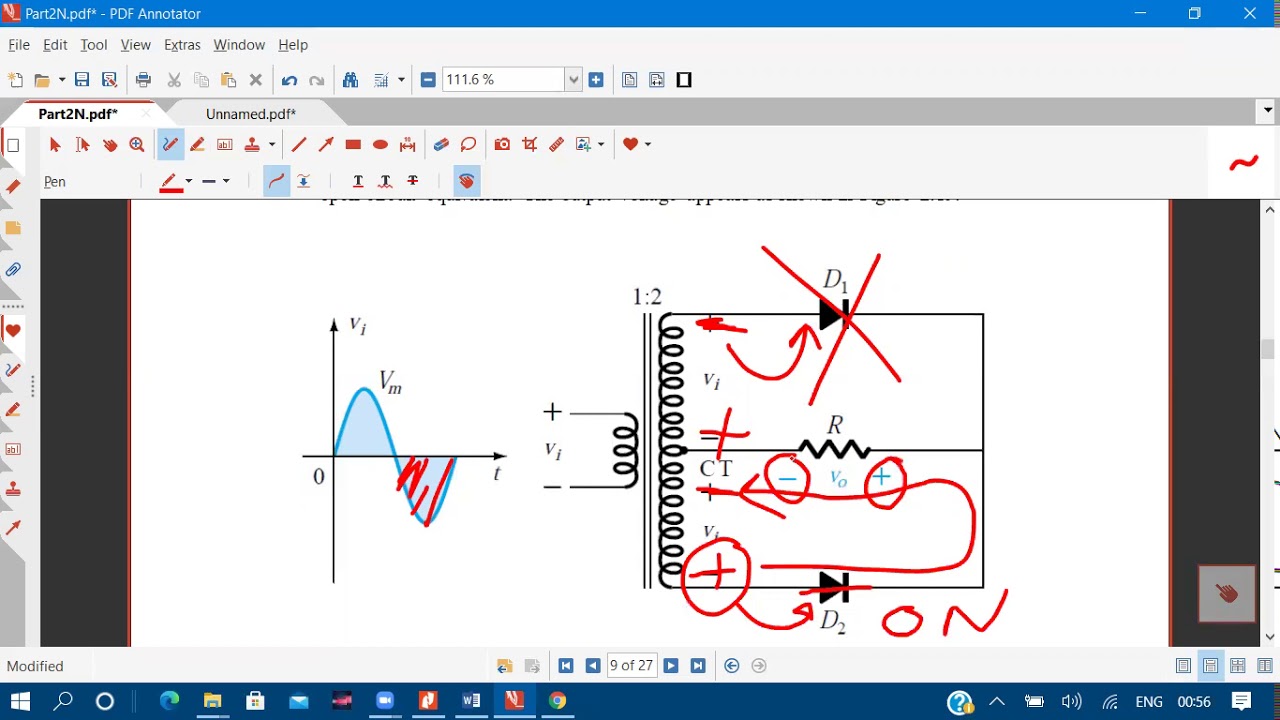Screen dimensions: 1280x720
Task: Select the Marker highlighter tool
Action: (197, 145)
